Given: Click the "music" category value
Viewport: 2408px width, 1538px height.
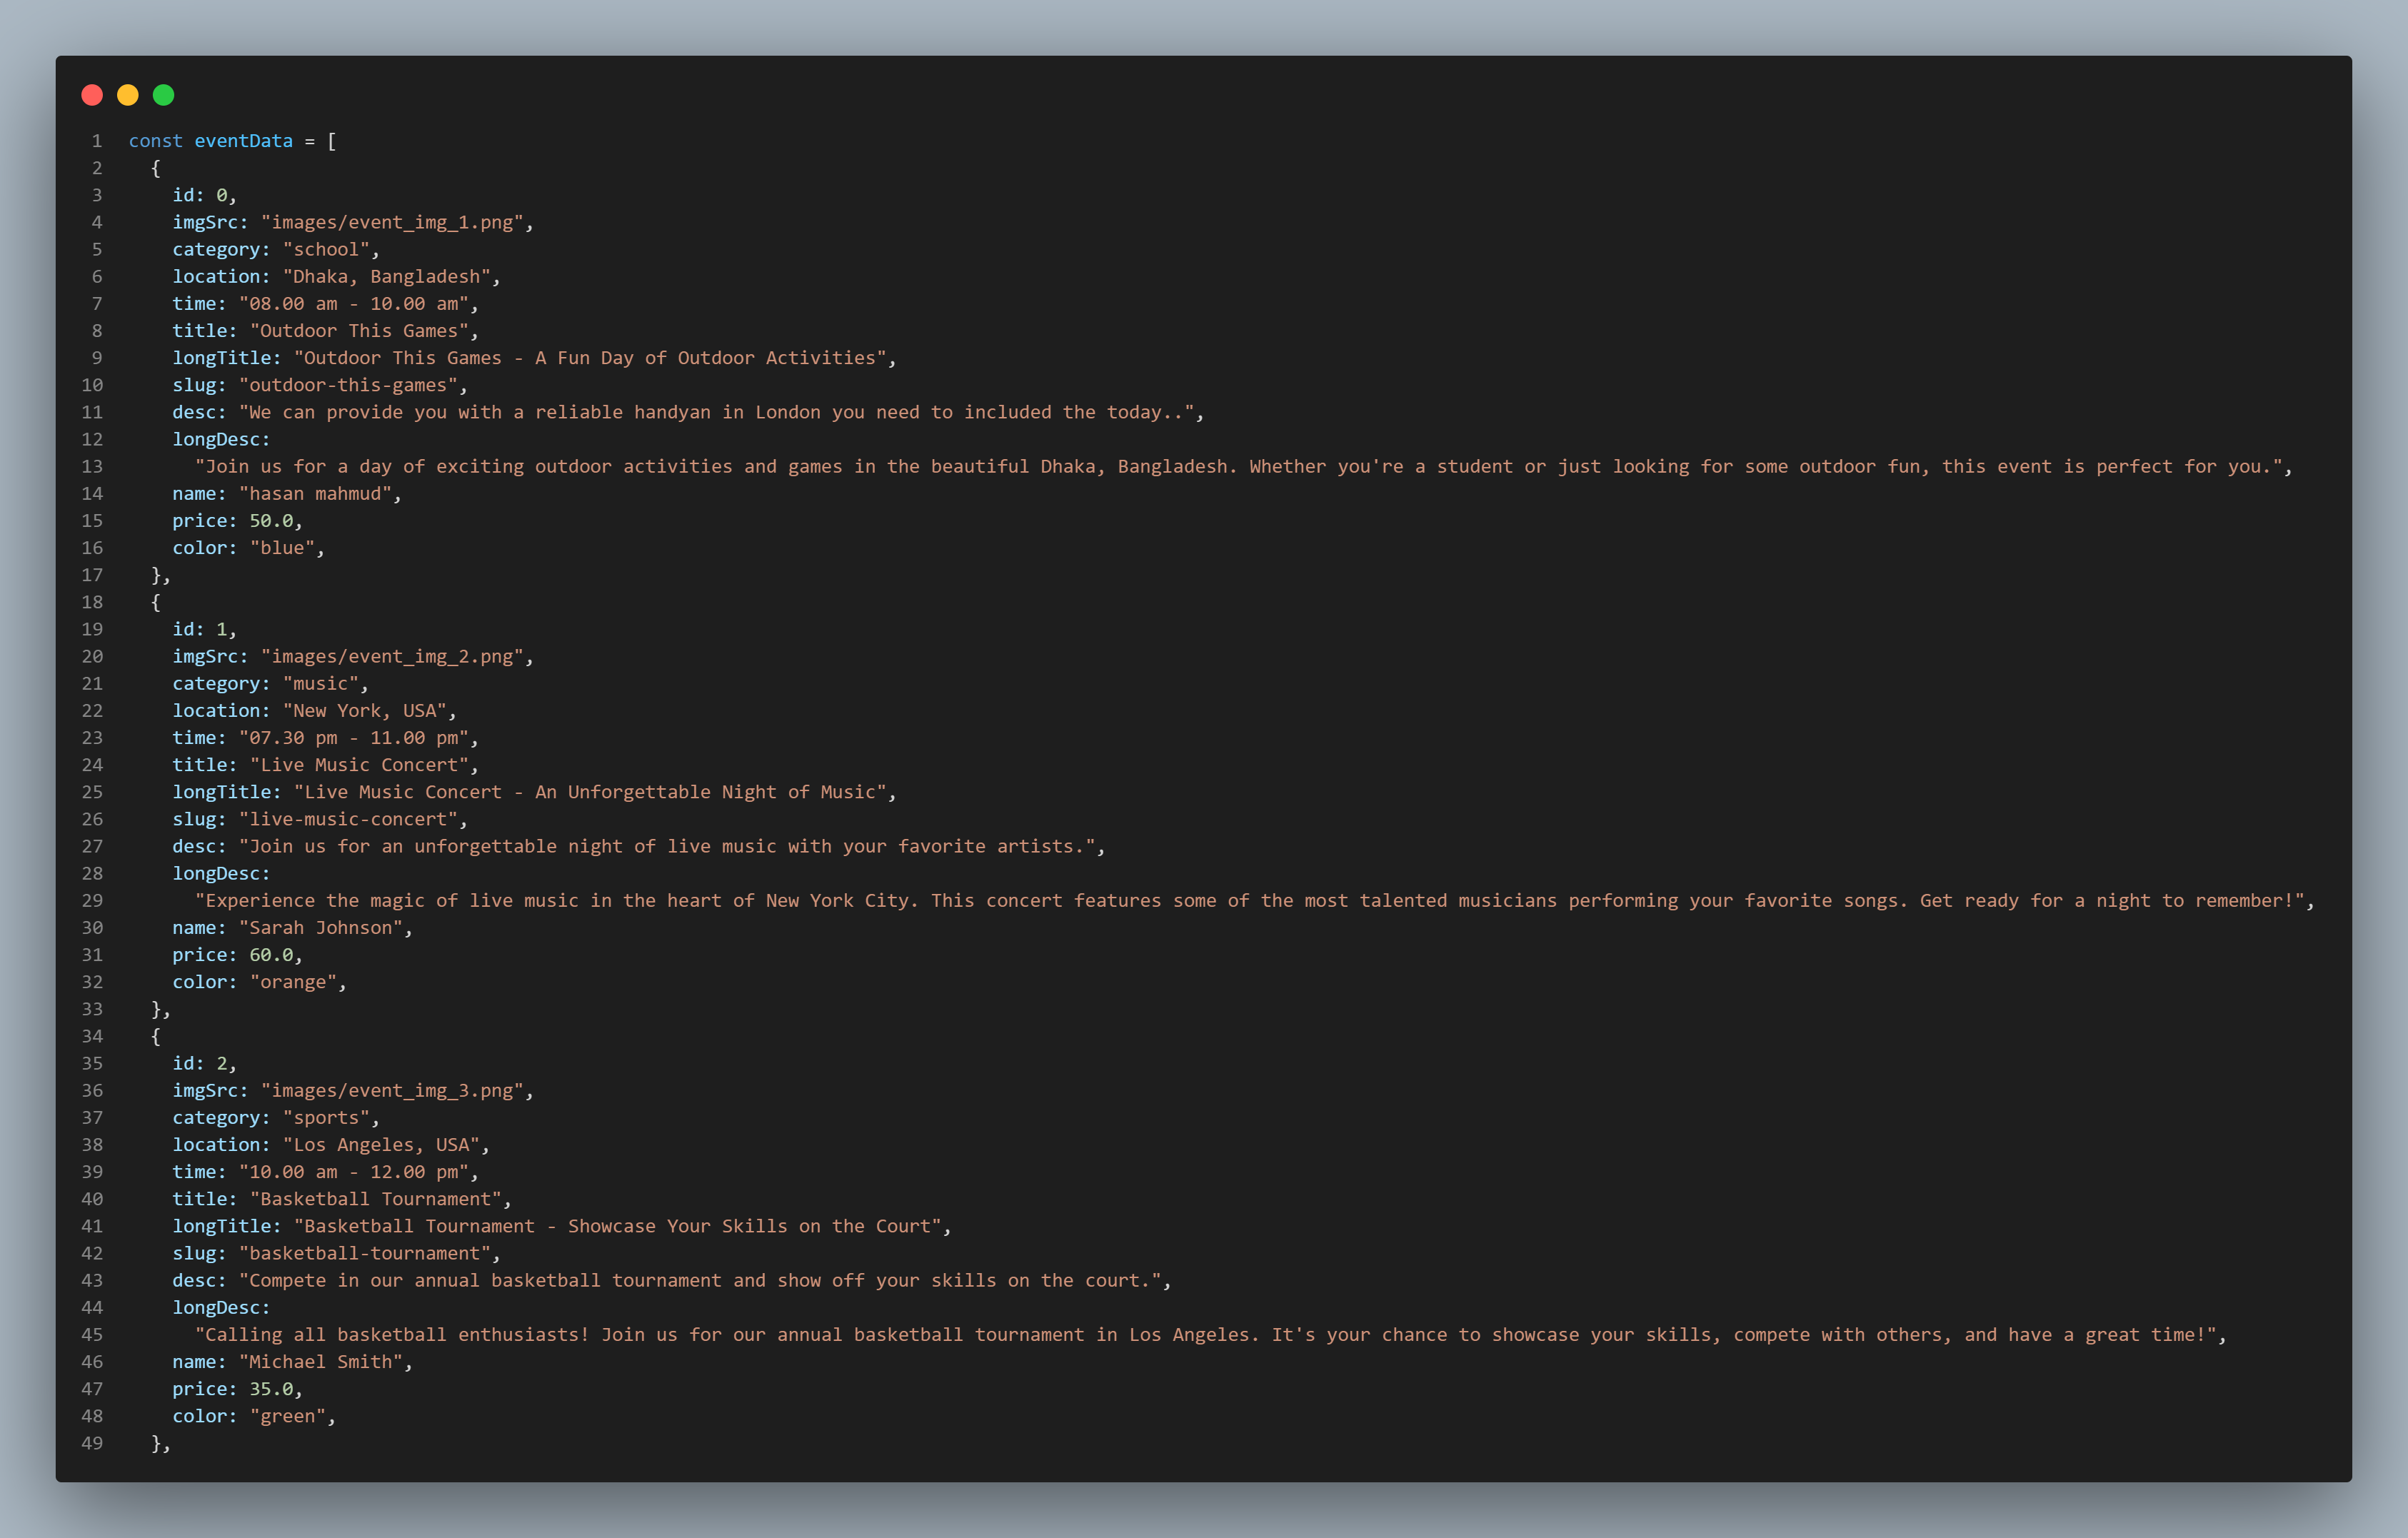Looking at the screenshot, I should tap(320, 683).
